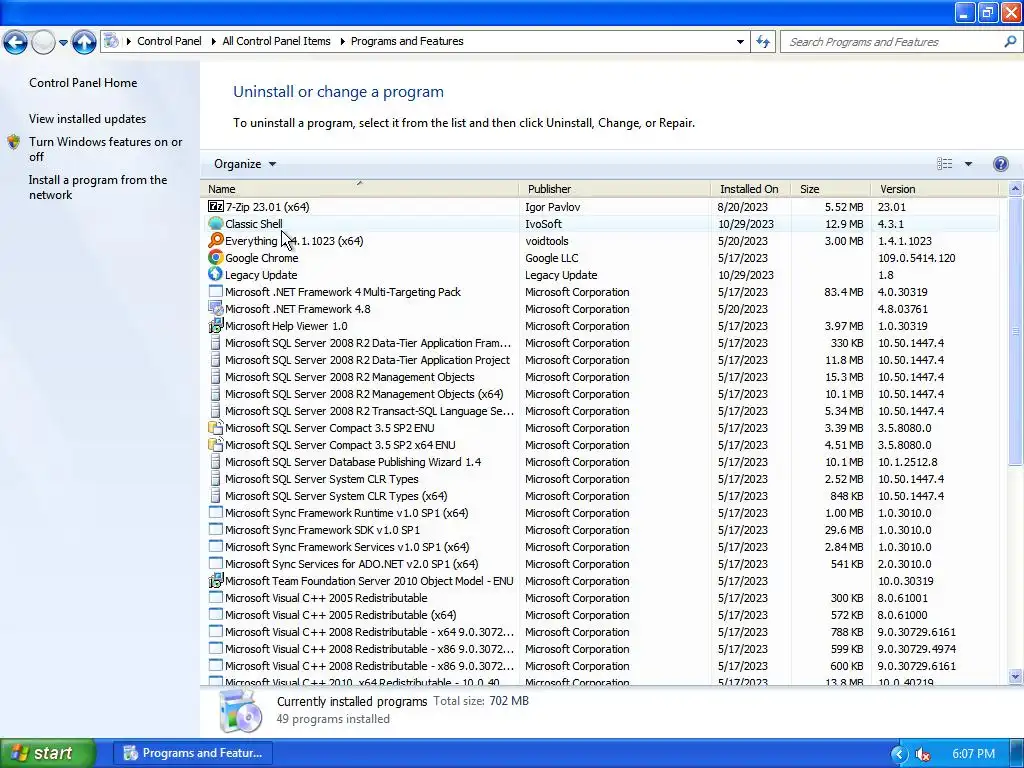The image size is (1024, 768).
Task: Go forward with the Forward arrow button
Action: click(44, 42)
